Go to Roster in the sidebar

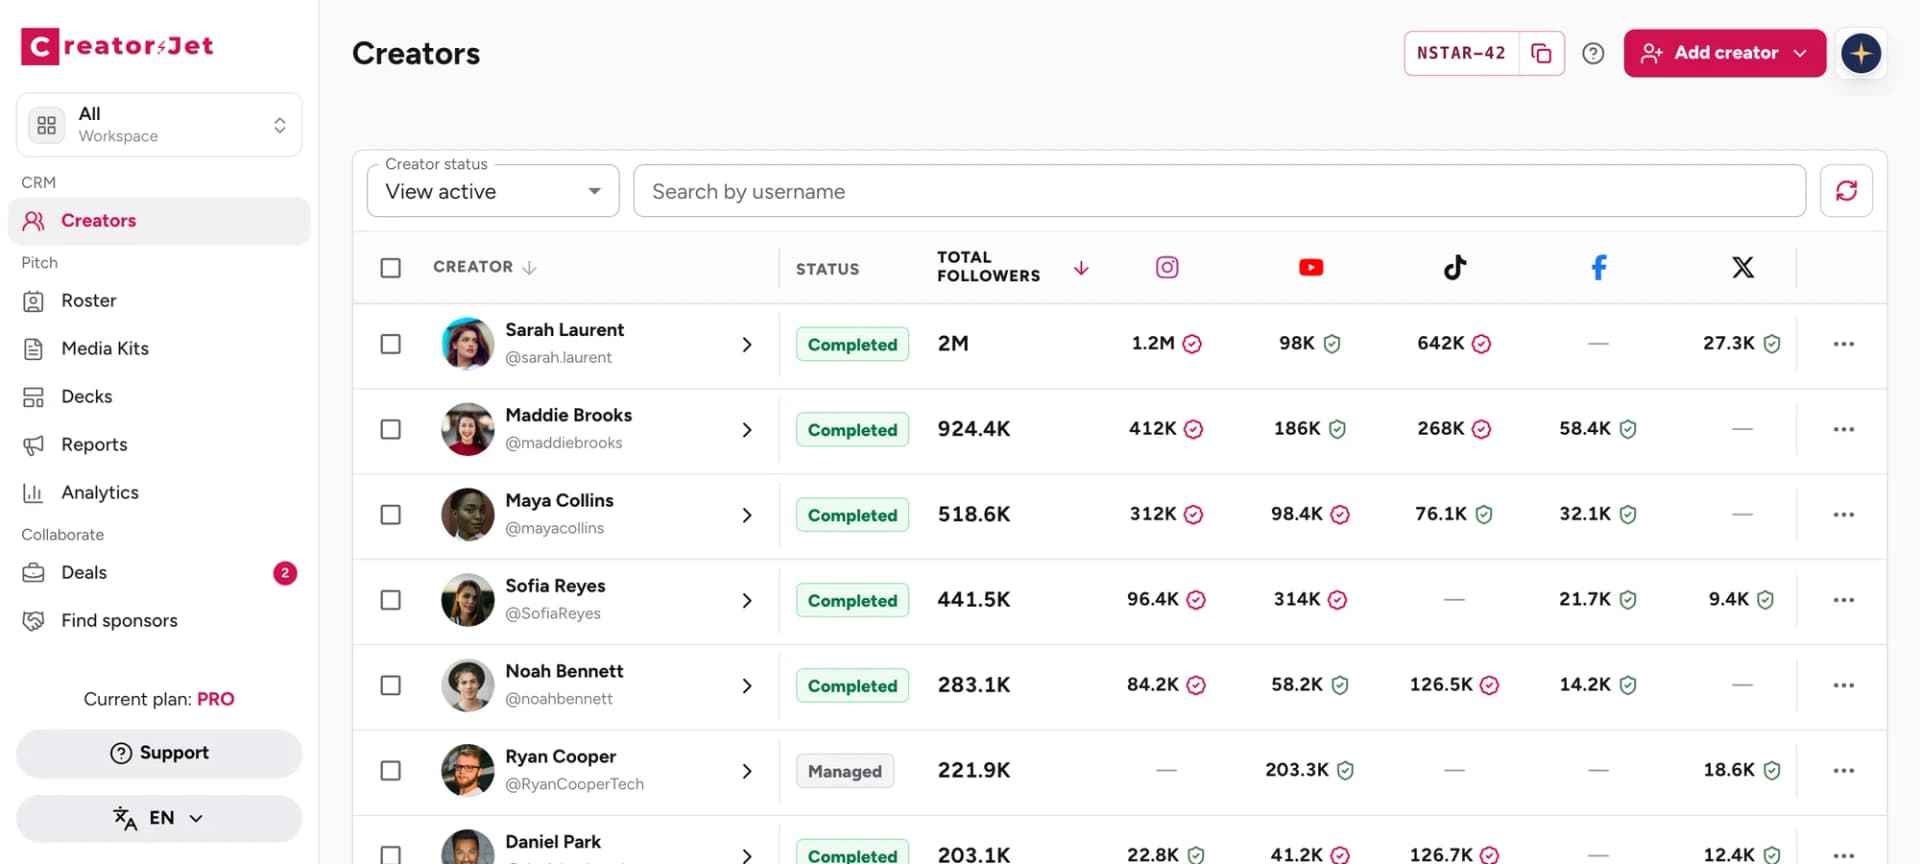(x=159, y=301)
